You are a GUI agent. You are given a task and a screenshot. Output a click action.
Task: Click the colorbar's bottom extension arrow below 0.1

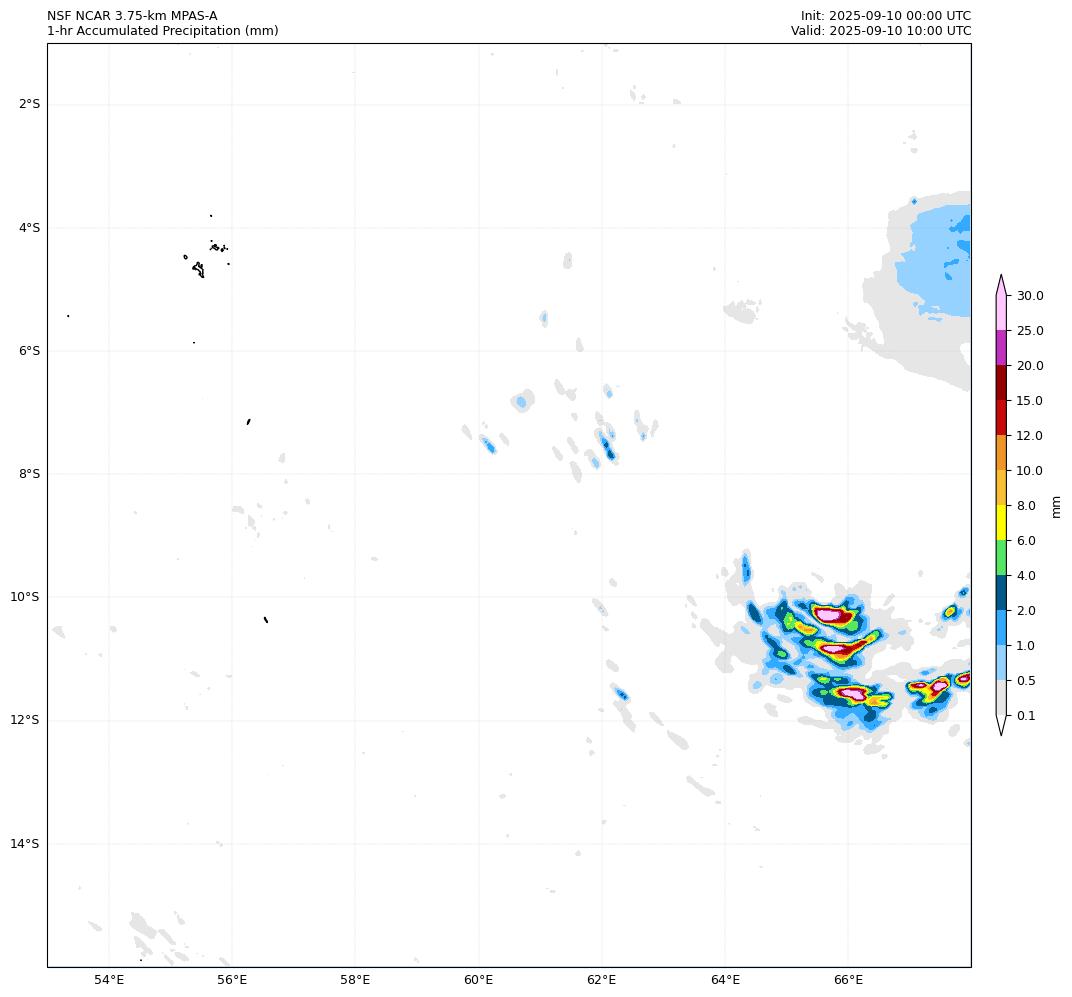1001,726
